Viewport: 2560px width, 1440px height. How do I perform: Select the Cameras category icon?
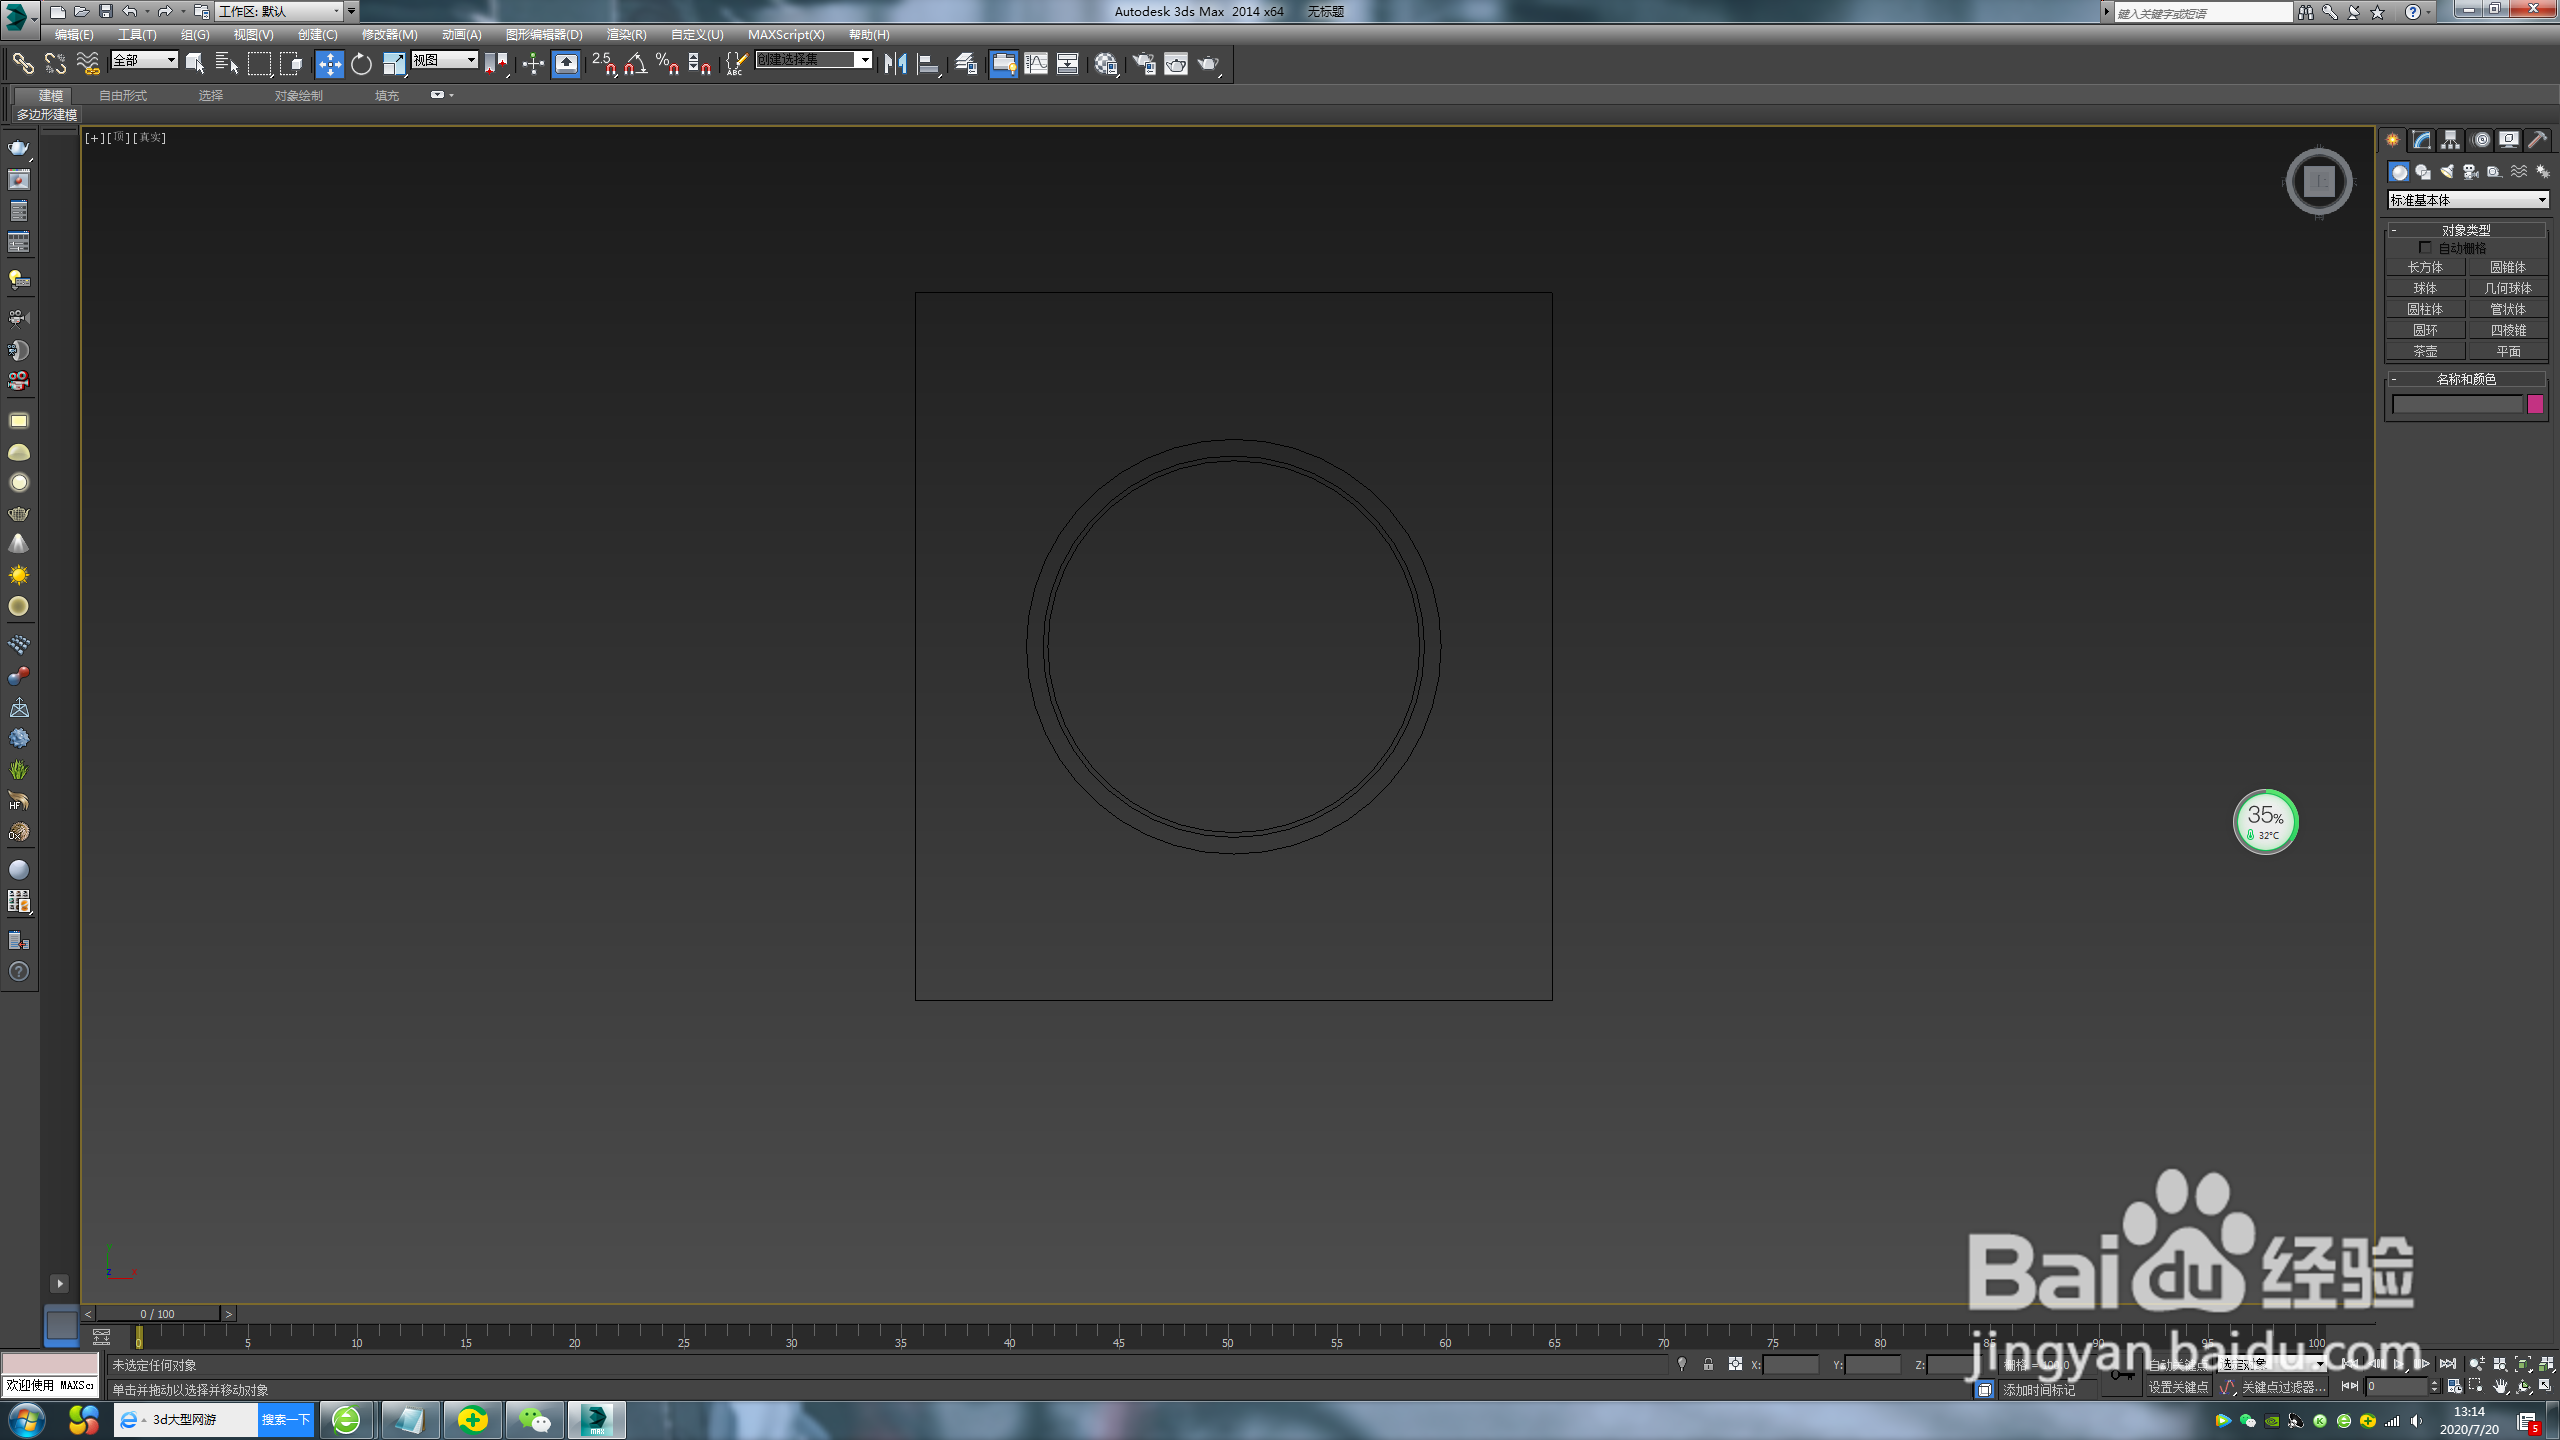[x=2470, y=172]
